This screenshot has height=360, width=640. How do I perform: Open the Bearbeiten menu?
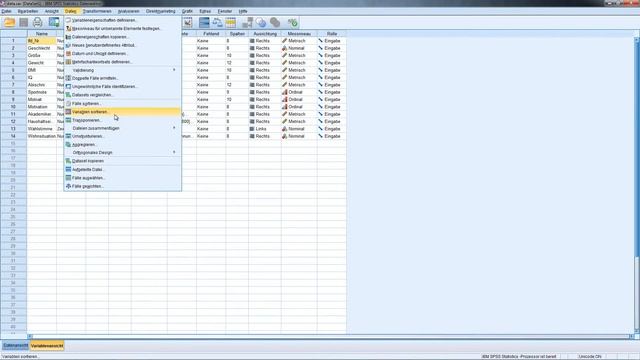pyautogui.click(x=28, y=11)
